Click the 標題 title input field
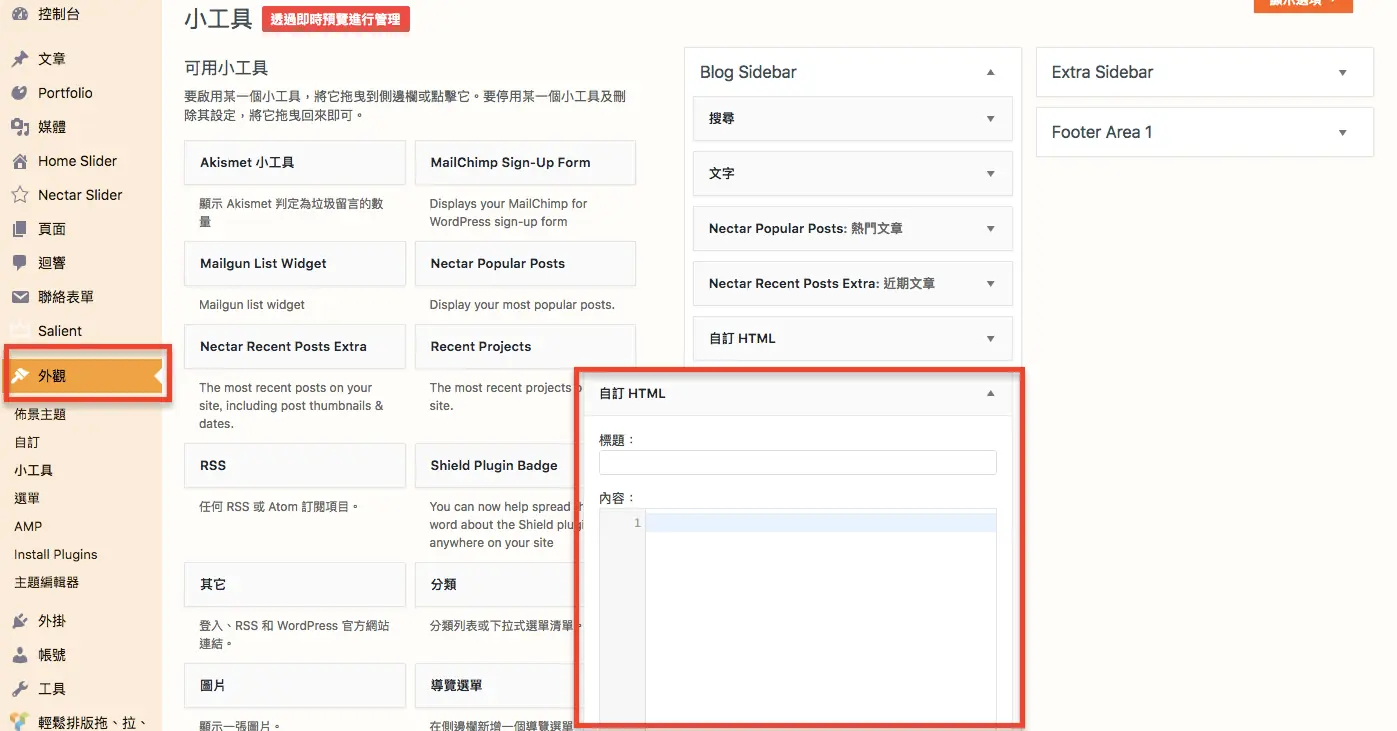This screenshot has width=1397, height=731. (798, 462)
